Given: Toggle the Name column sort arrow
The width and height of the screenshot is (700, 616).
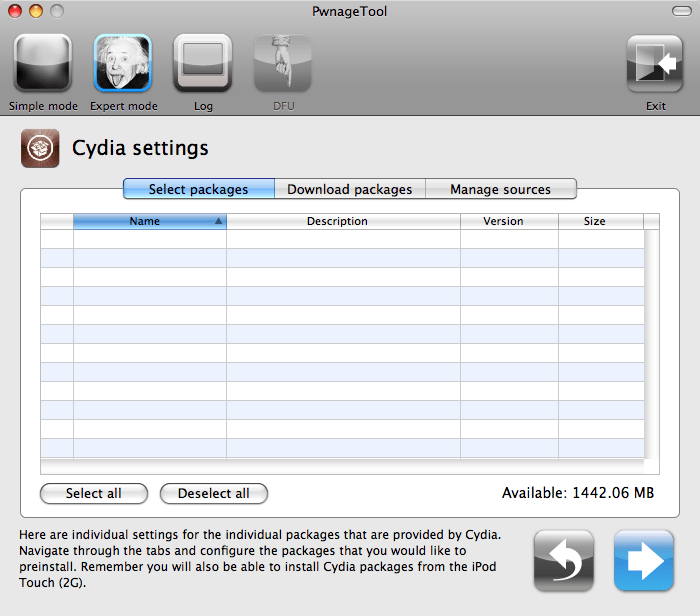Looking at the screenshot, I should [x=218, y=221].
